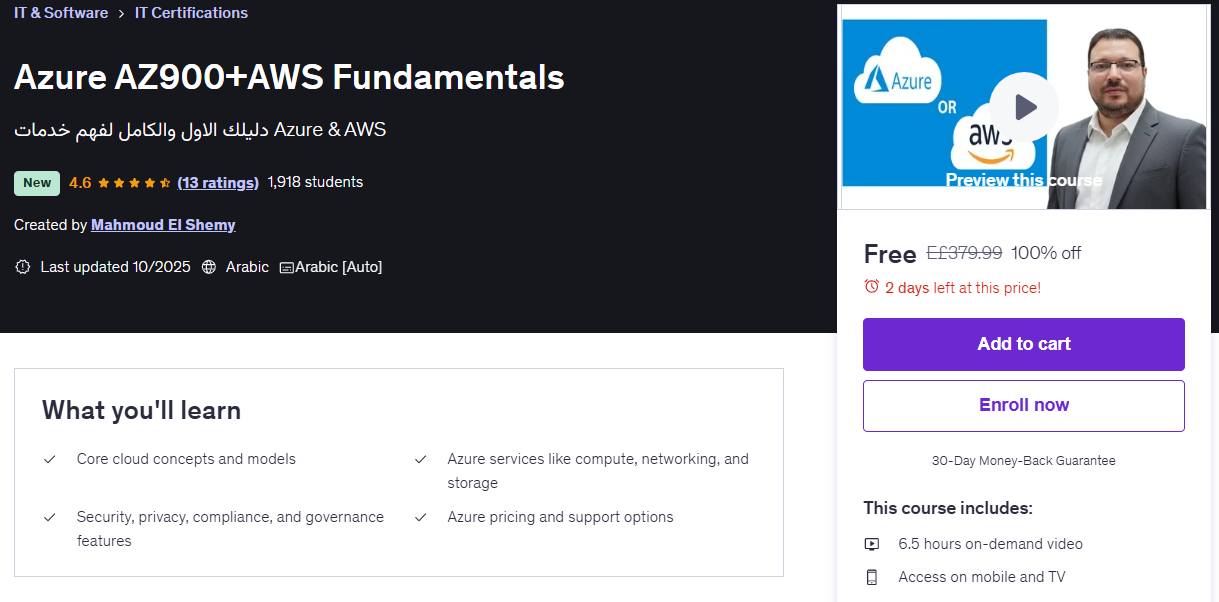Click Access on mobile and TV text
The image size is (1219, 602).
pos(982,577)
